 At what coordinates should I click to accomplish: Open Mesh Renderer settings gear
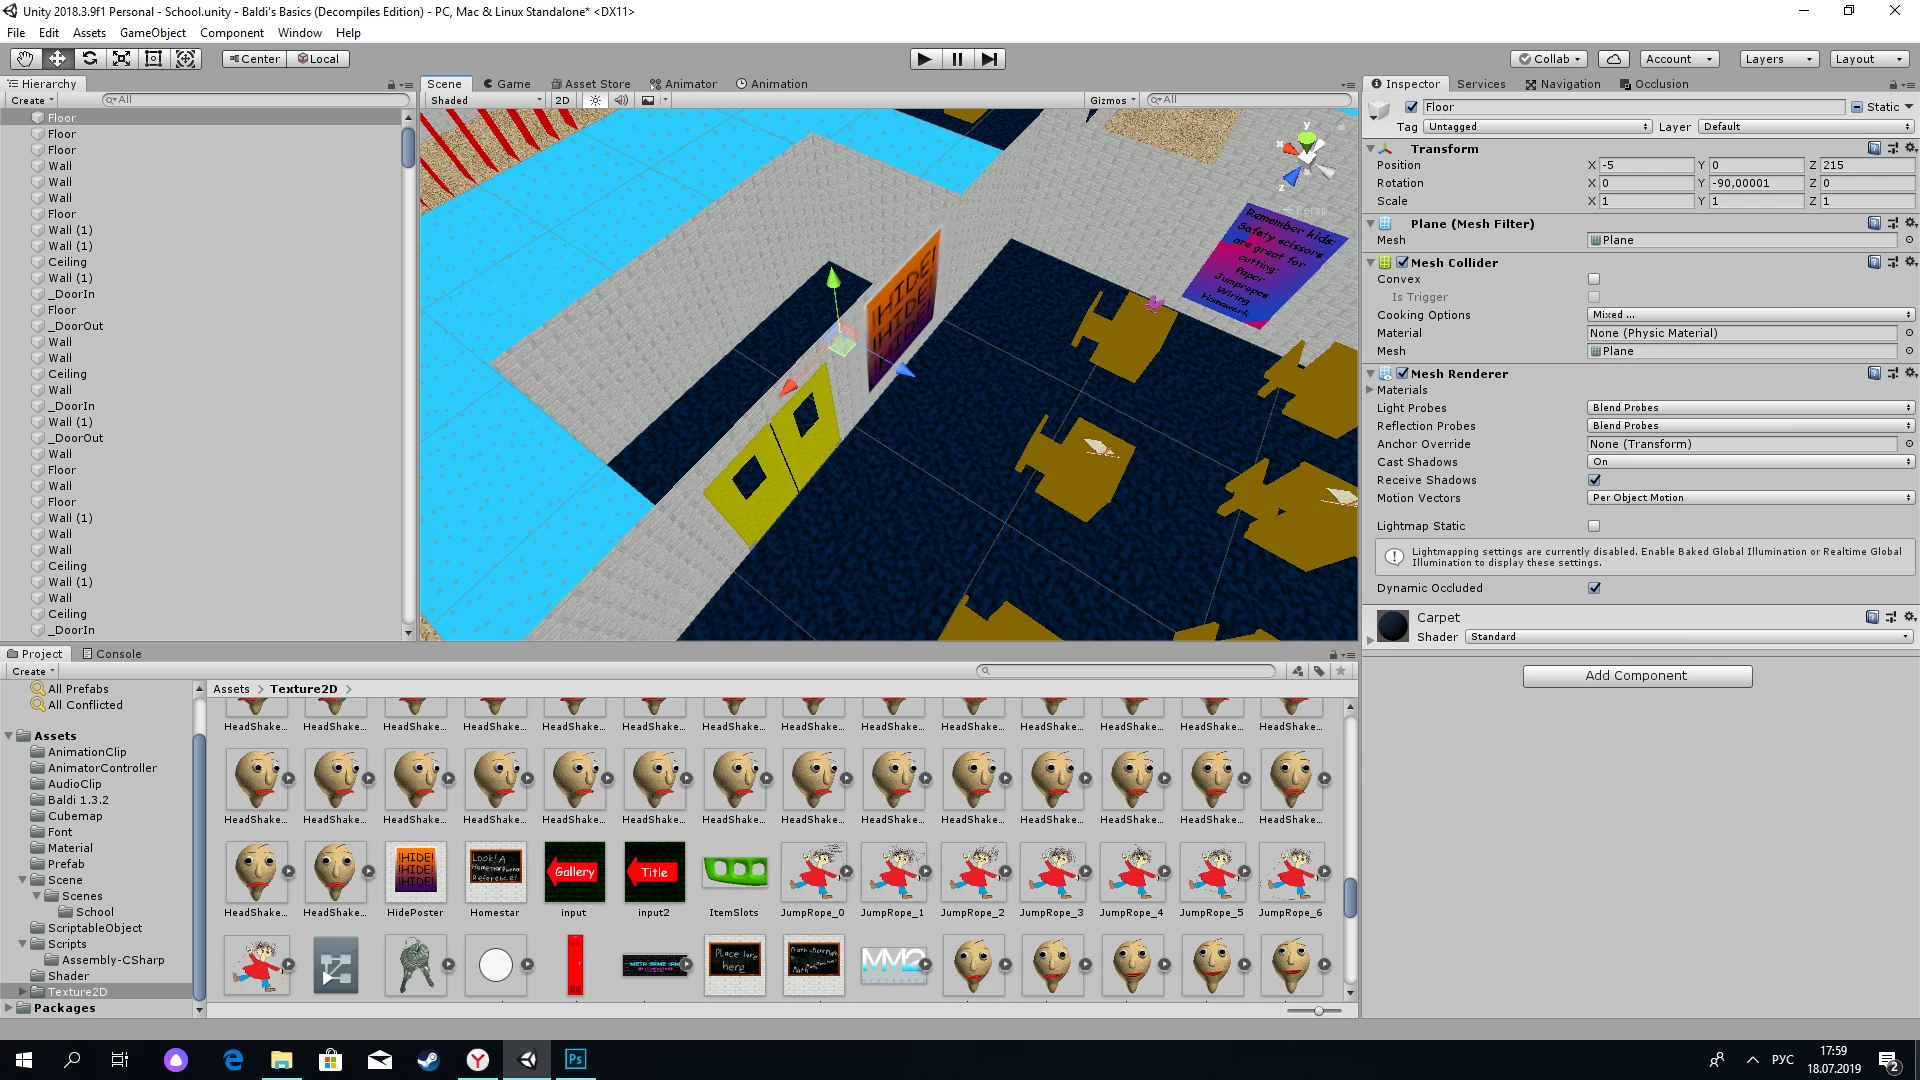[x=1910, y=373]
